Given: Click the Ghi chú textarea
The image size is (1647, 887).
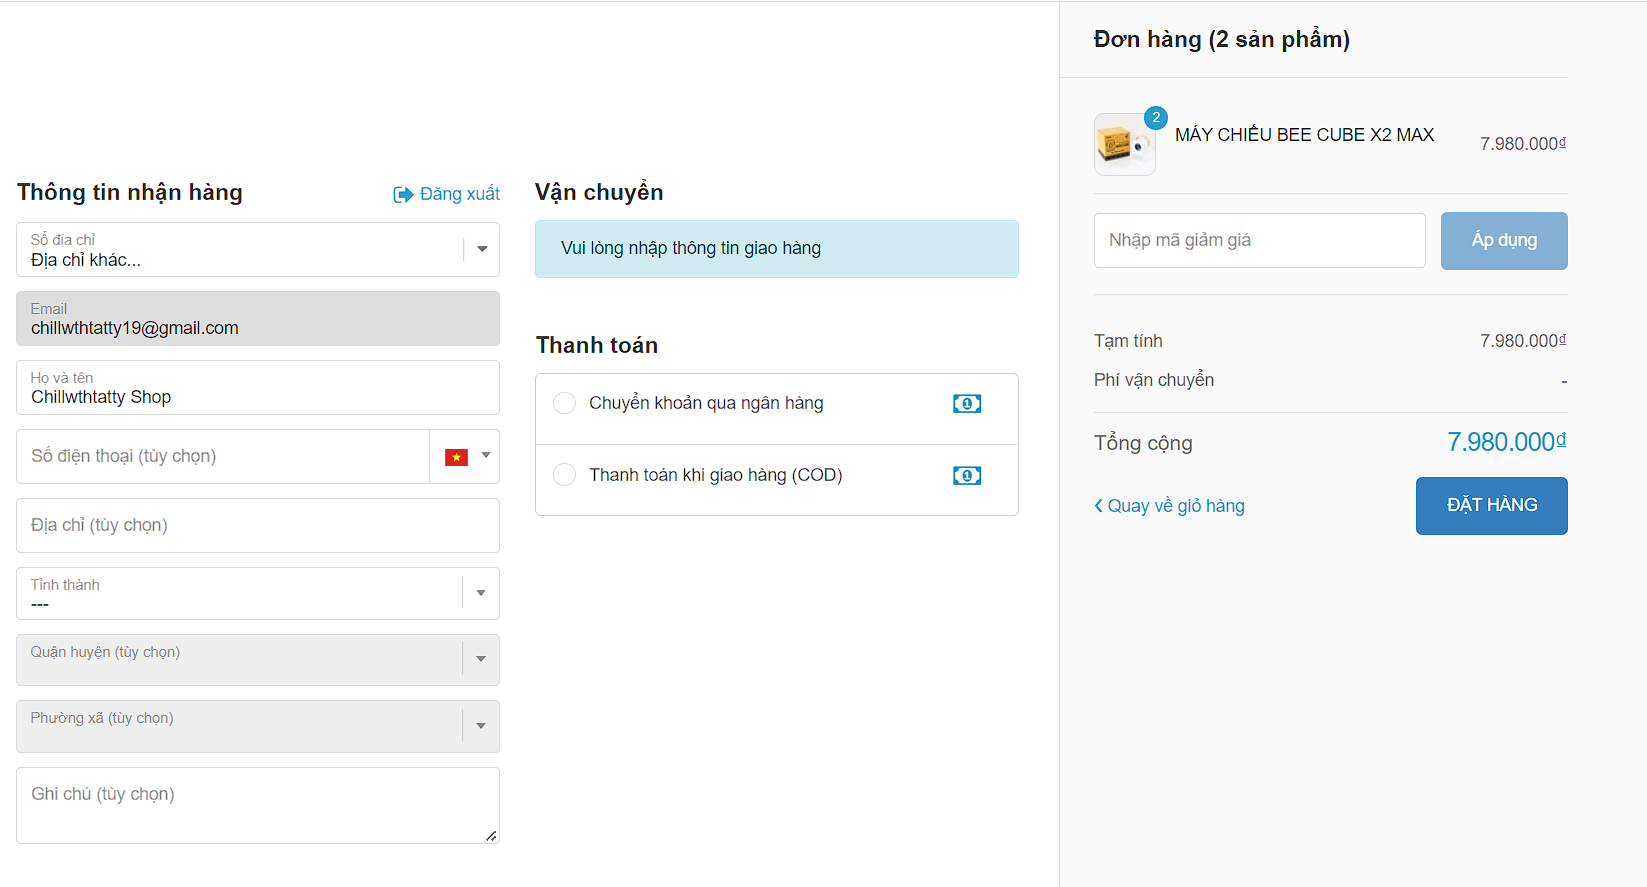Looking at the screenshot, I should [257, 805].
